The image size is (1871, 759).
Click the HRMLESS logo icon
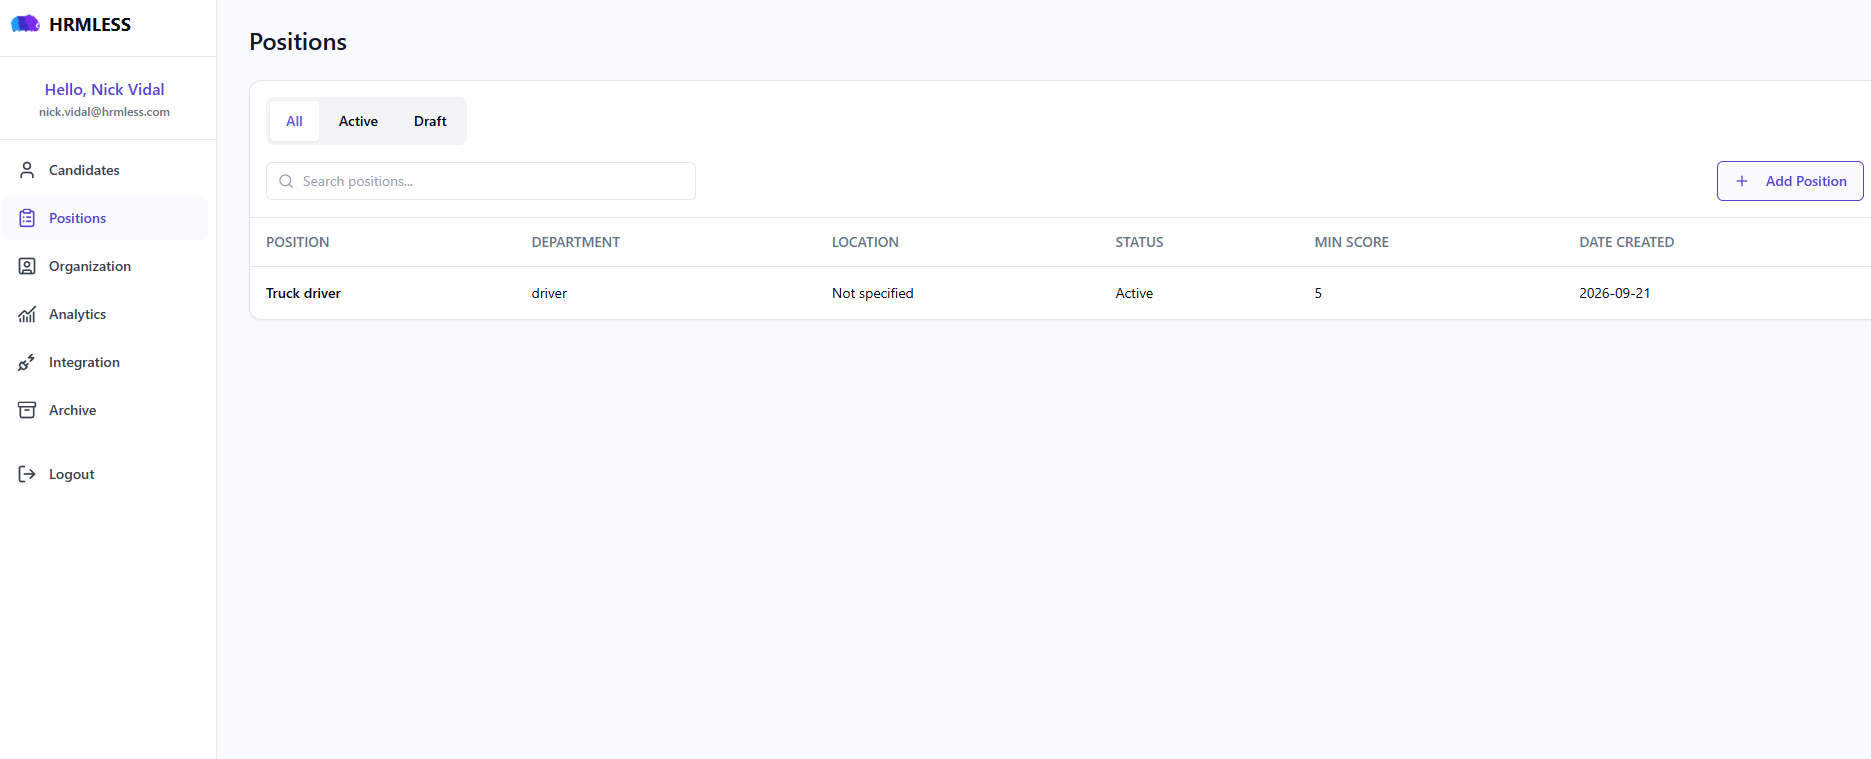(25, 24)
